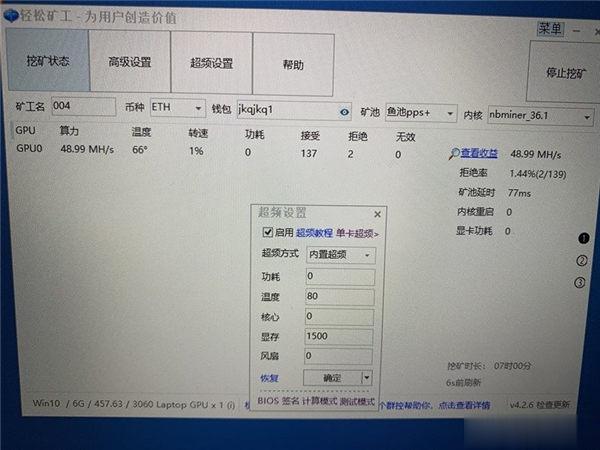Click the GPU0 row label
600x450 pixels.
29,148
